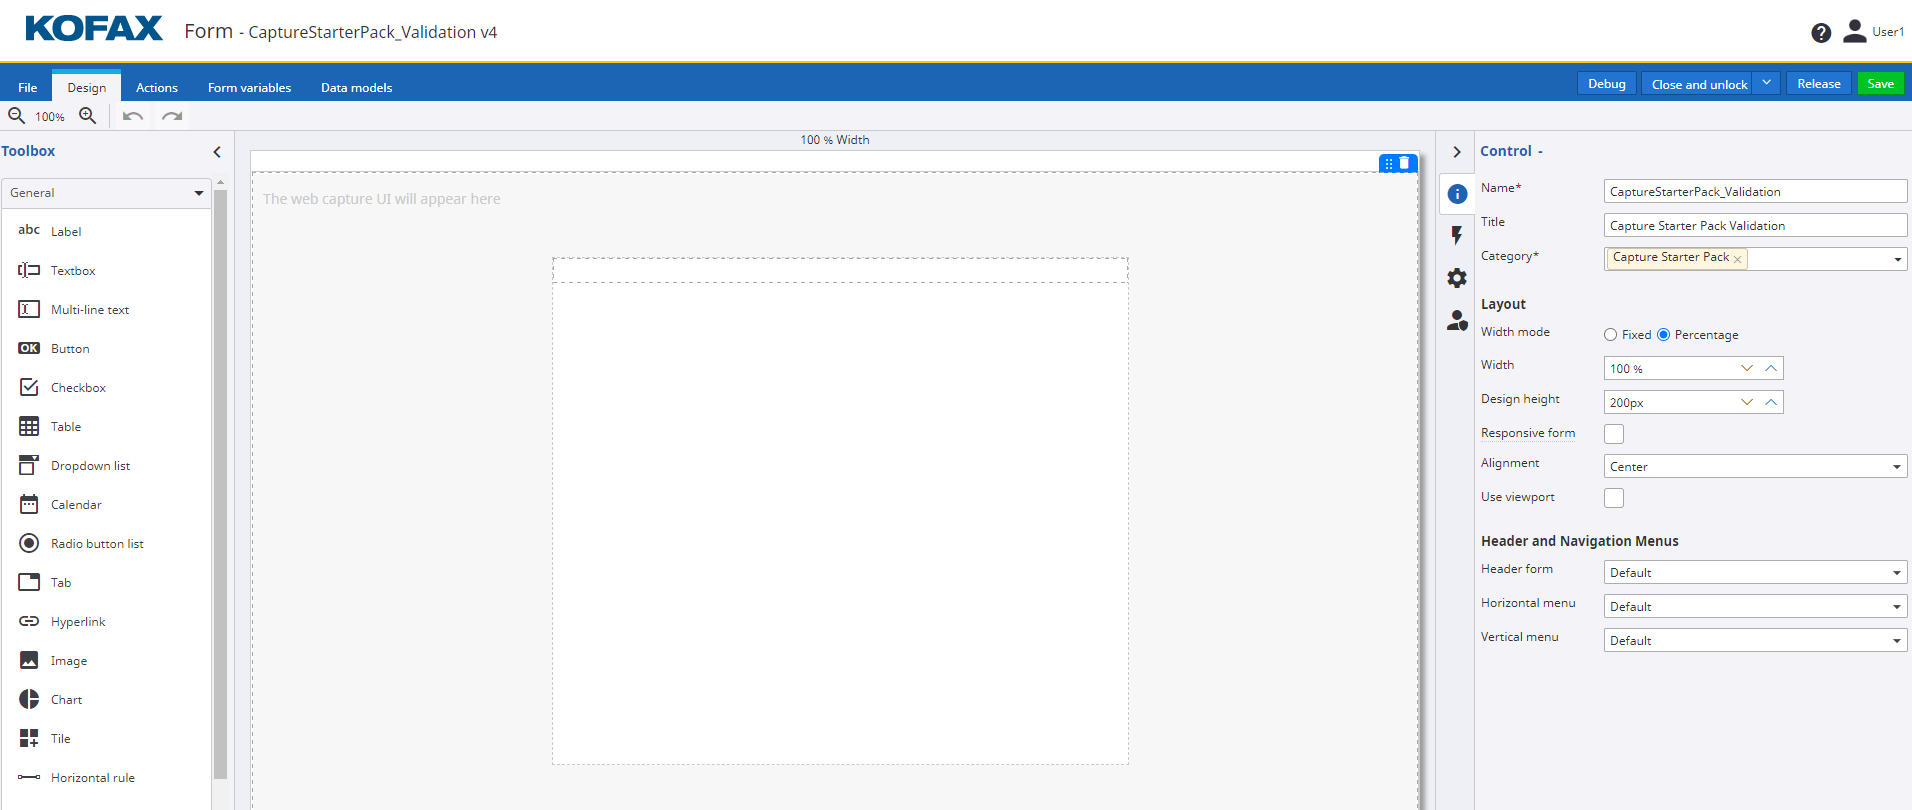Image resolution: width=1912 pixels, height=810 pixels.
Task: Click the Debug button
Action: [1606, 84]
